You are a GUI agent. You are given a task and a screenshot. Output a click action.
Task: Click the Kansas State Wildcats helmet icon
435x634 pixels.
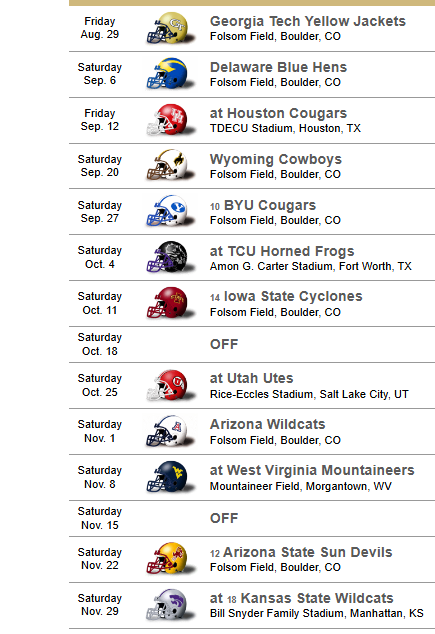pos(170,605)
